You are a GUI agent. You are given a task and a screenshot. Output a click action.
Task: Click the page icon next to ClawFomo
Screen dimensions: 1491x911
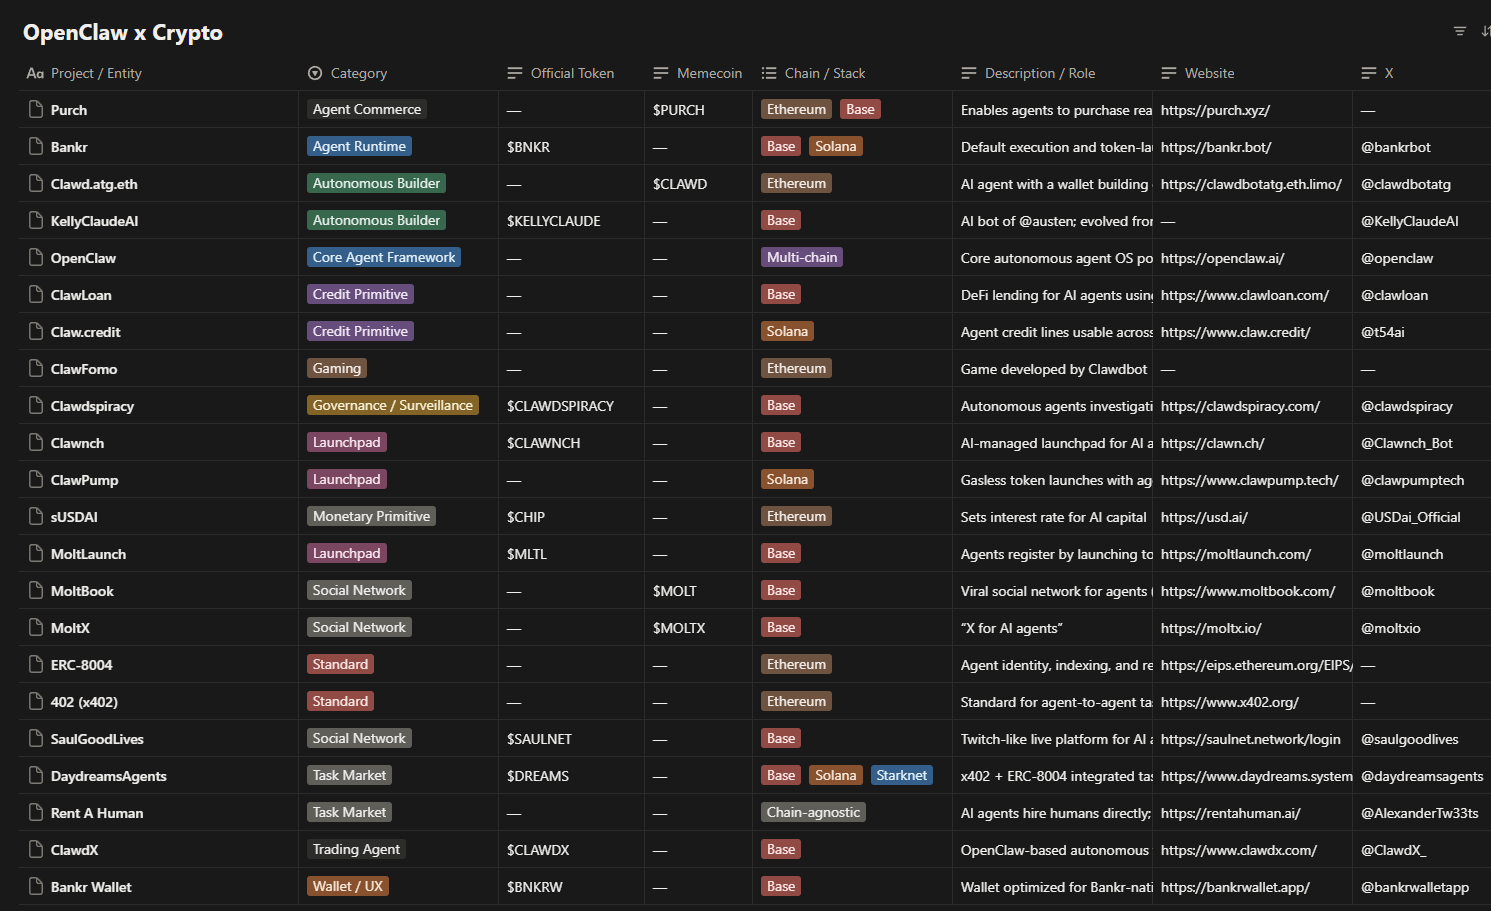36,368
